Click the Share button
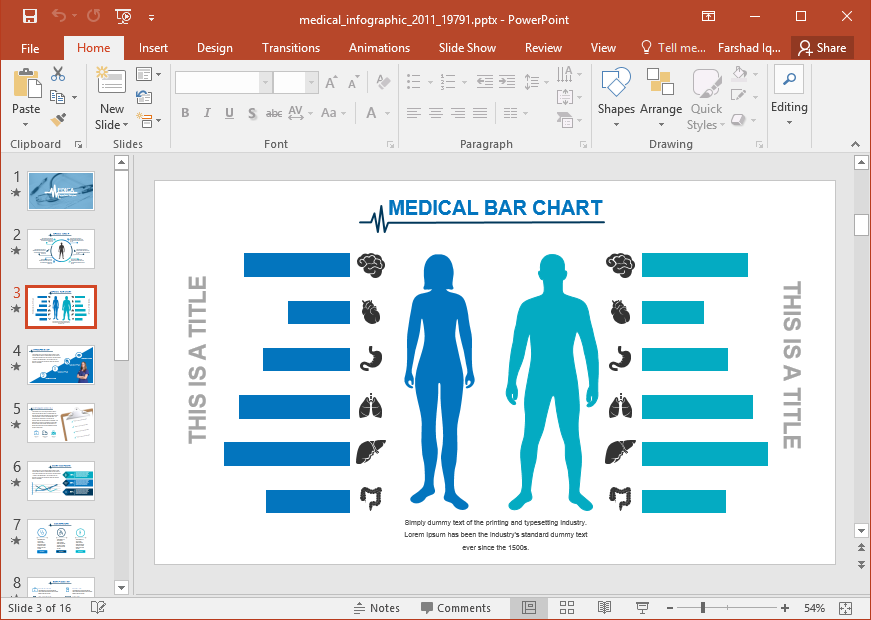 click(822, 48)
